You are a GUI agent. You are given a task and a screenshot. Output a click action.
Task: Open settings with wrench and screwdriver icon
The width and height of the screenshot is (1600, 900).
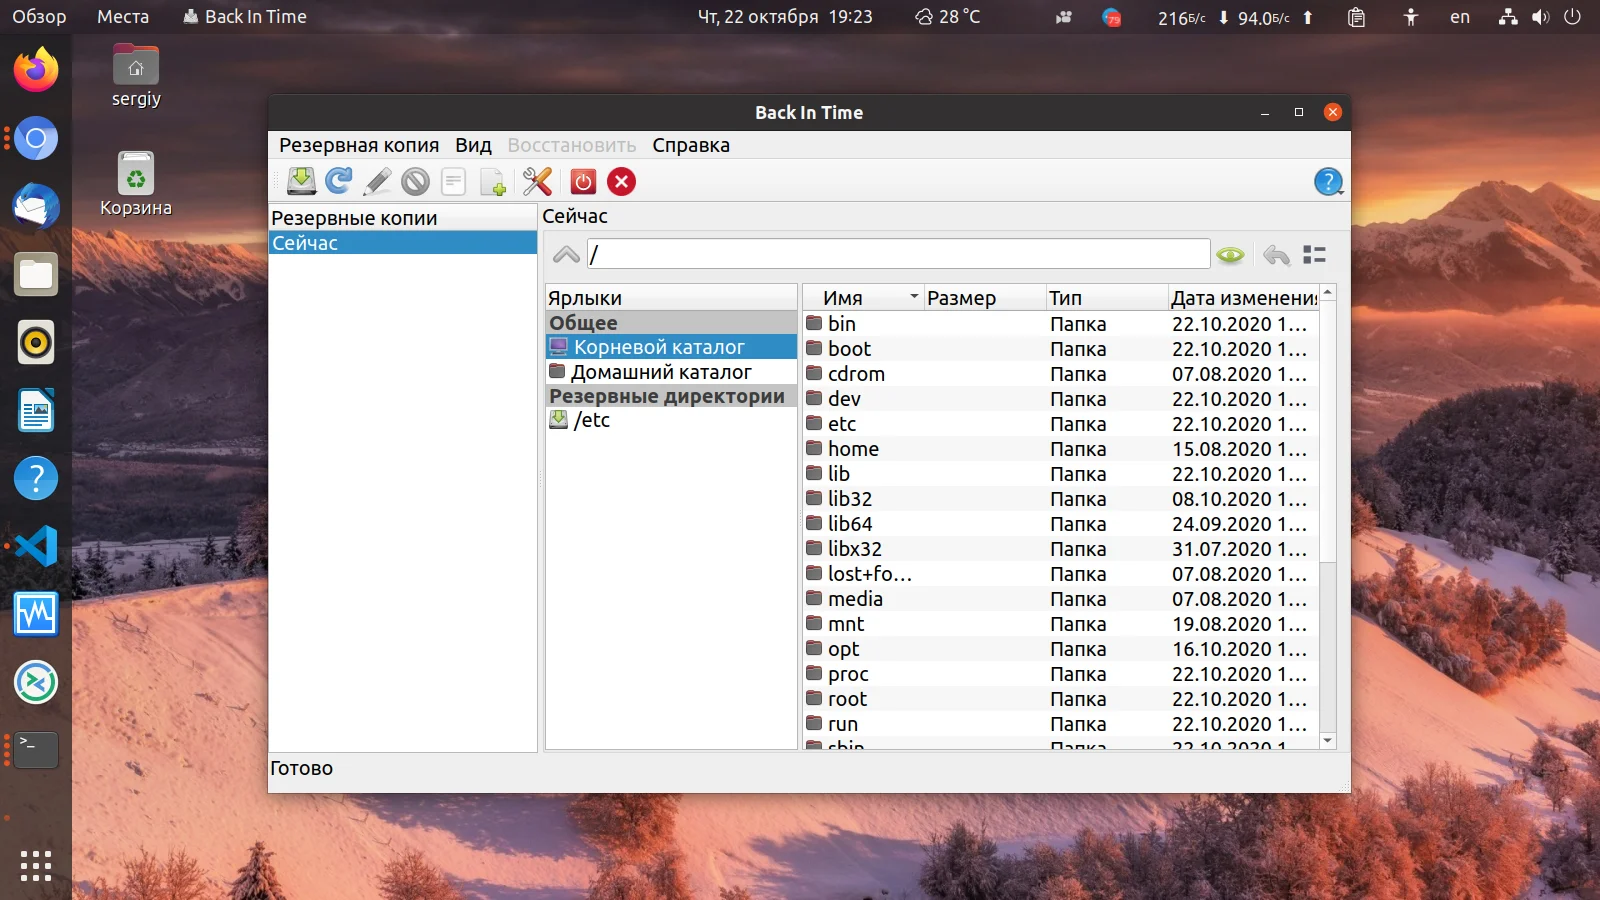pos(537,181)
